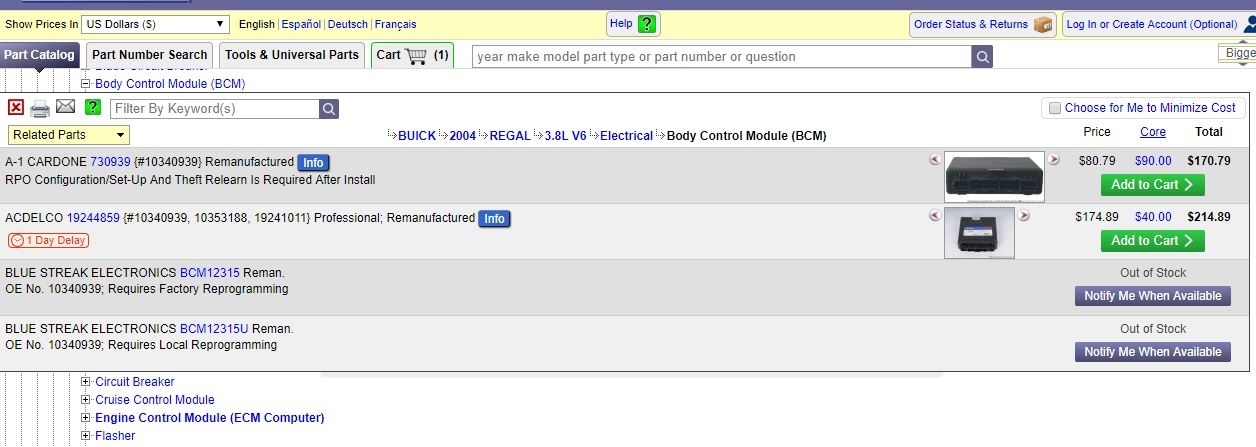Viewport: 1256px width, 447px height.
Task: Switch language to Deutsch
Action: click(x=348, y=24)
